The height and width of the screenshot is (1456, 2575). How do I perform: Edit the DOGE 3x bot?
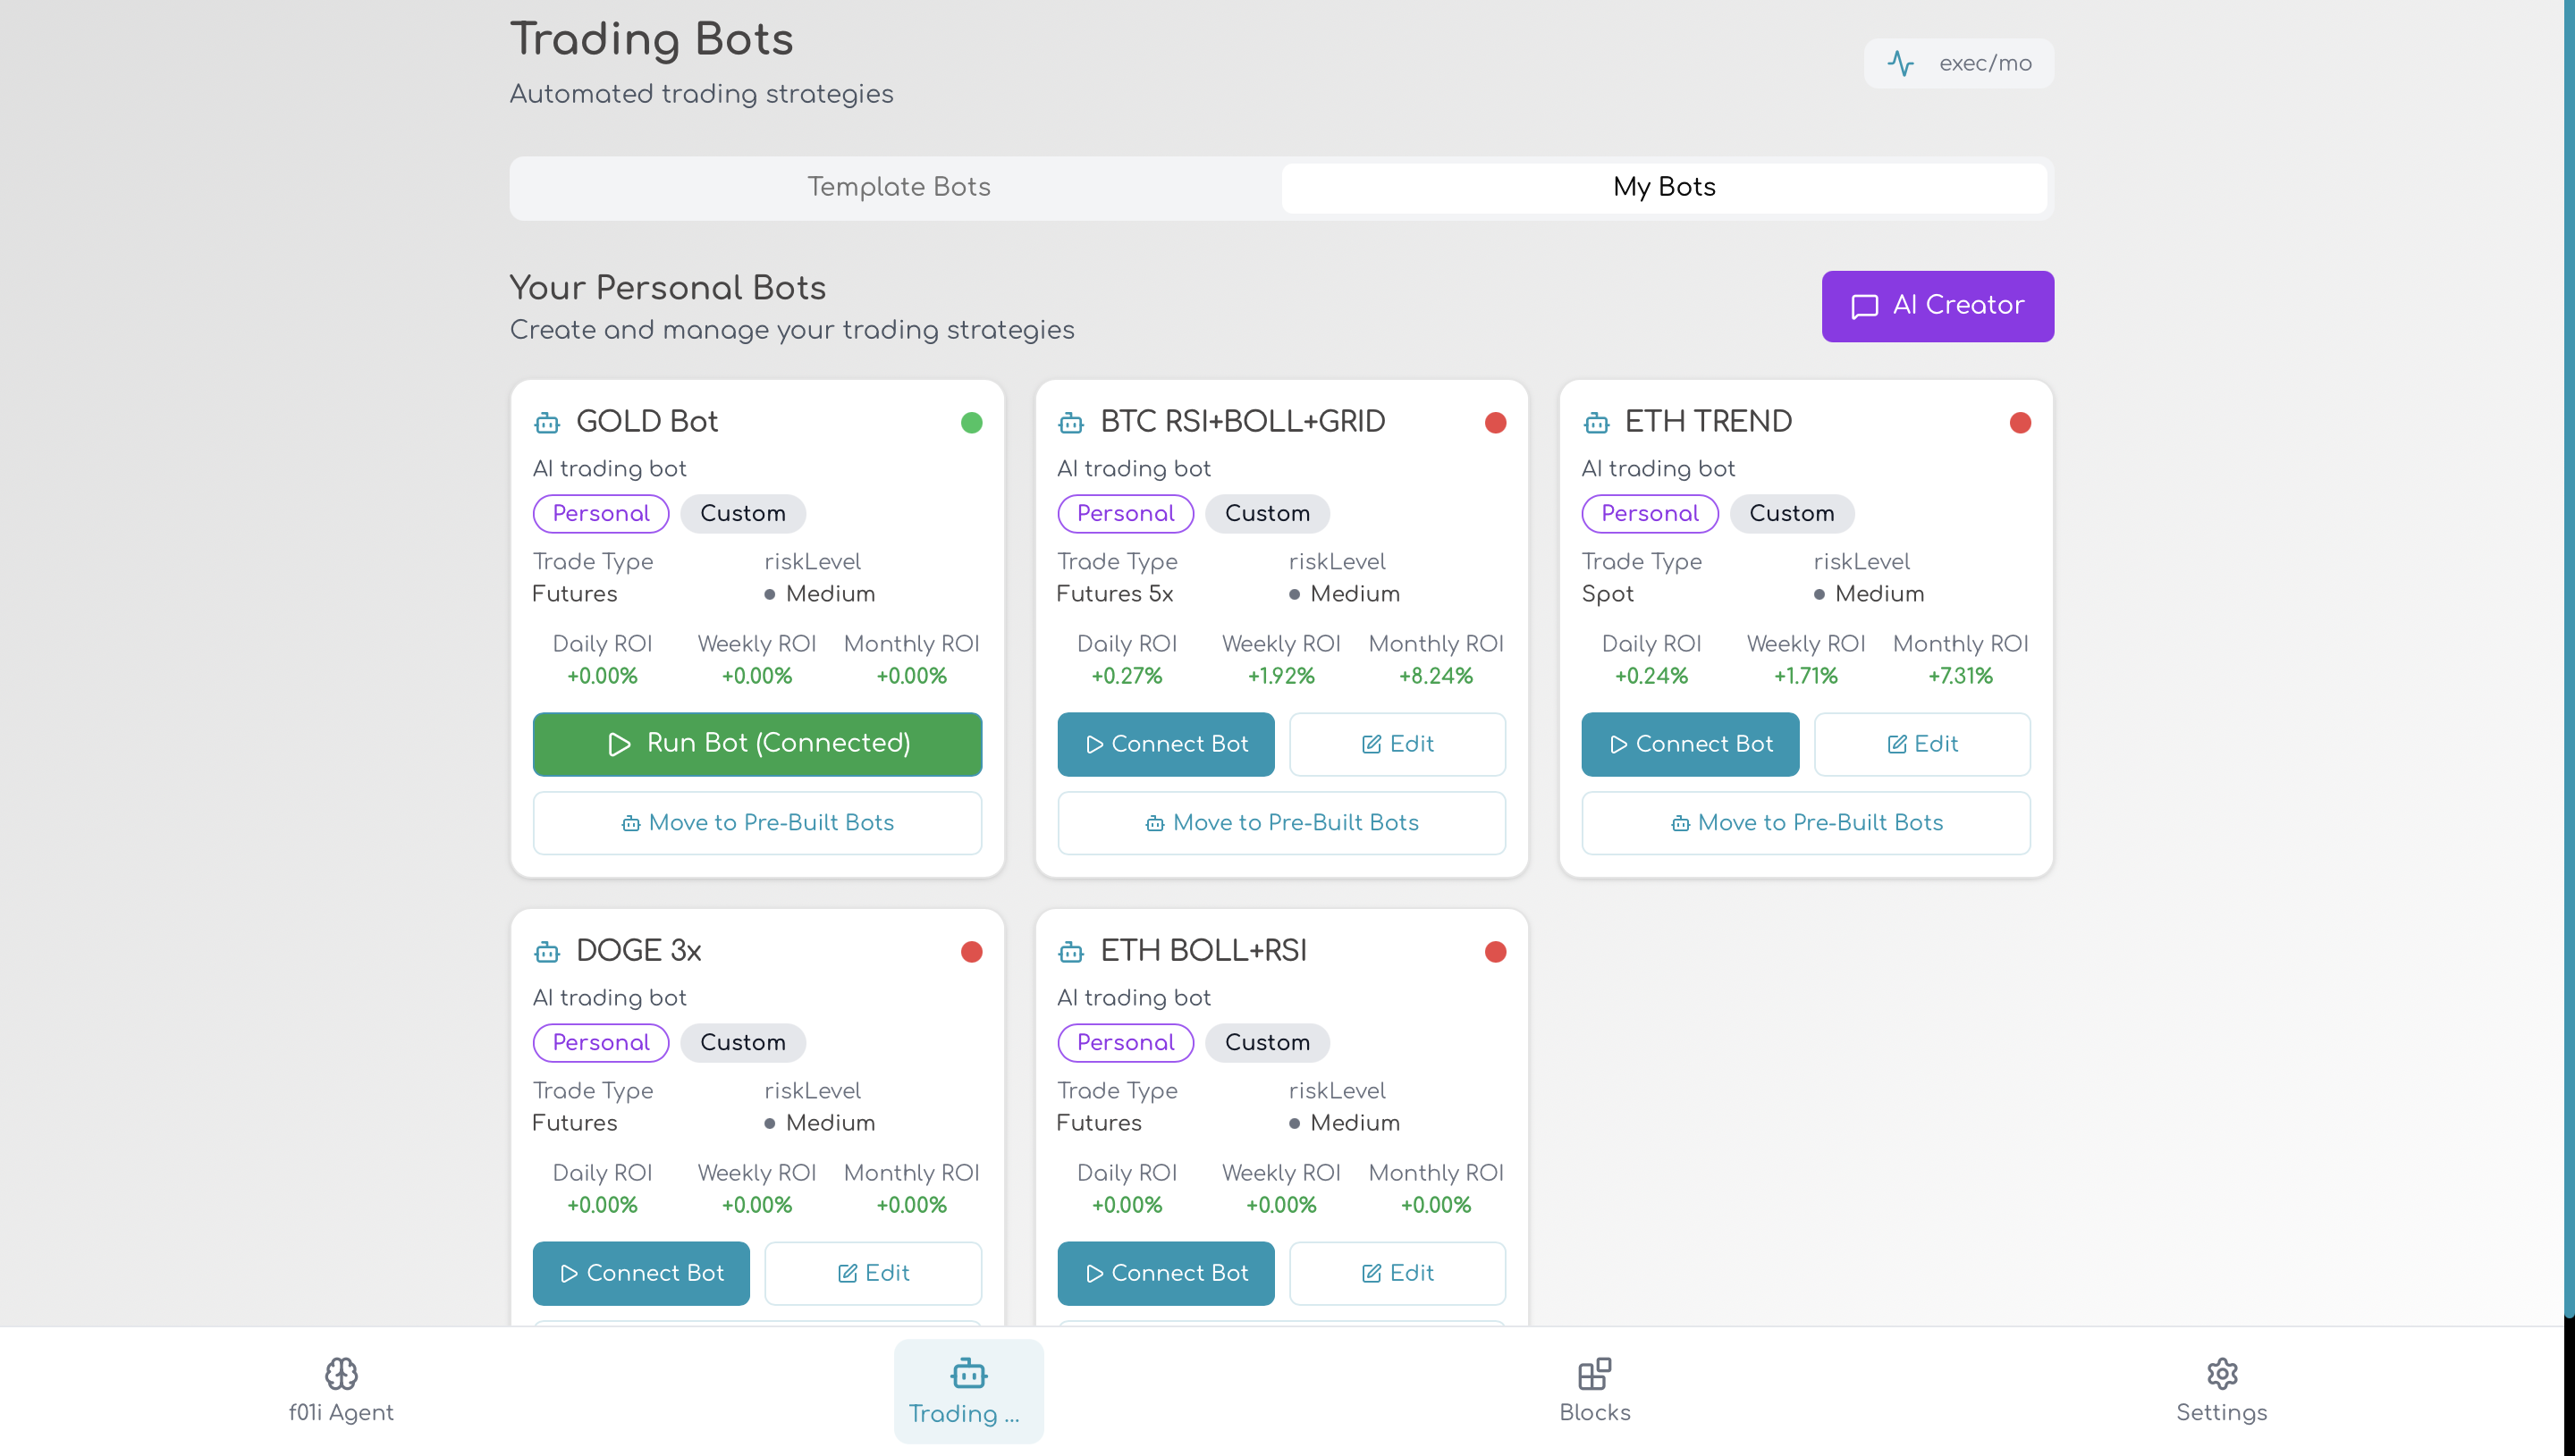coord(873,1273)
